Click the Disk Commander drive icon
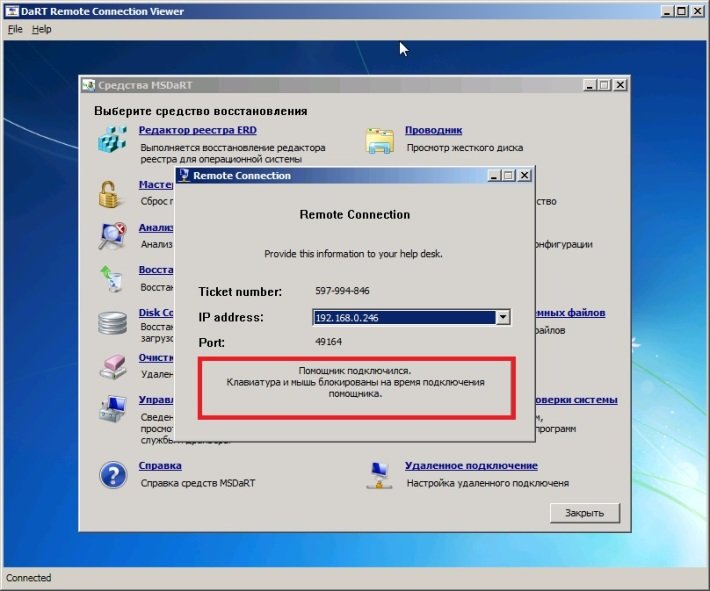The width and height of the screenshot is (710, 591). (111, 322)
